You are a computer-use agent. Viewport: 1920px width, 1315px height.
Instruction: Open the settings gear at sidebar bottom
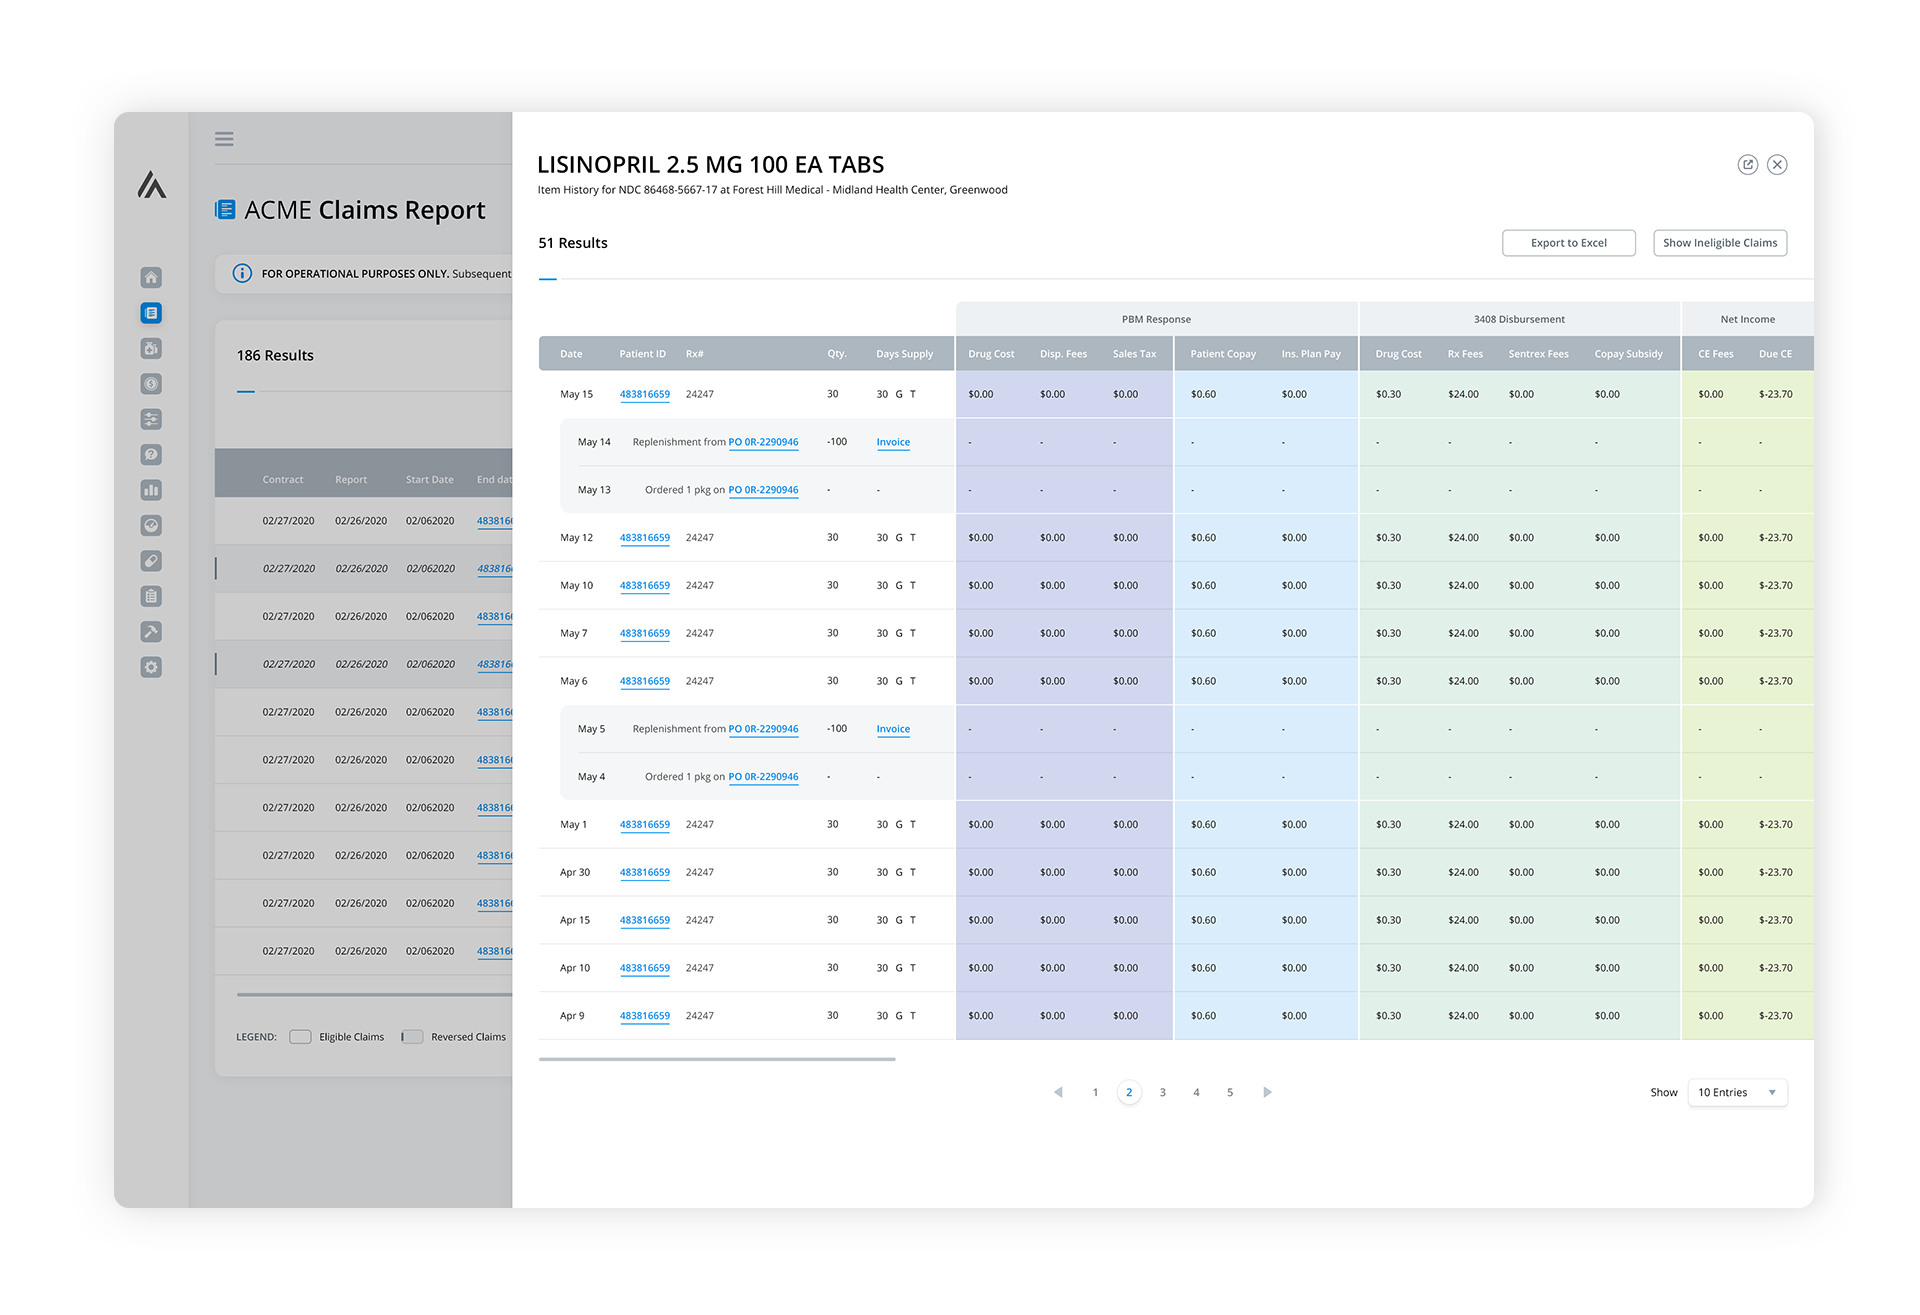pos(151,666)
